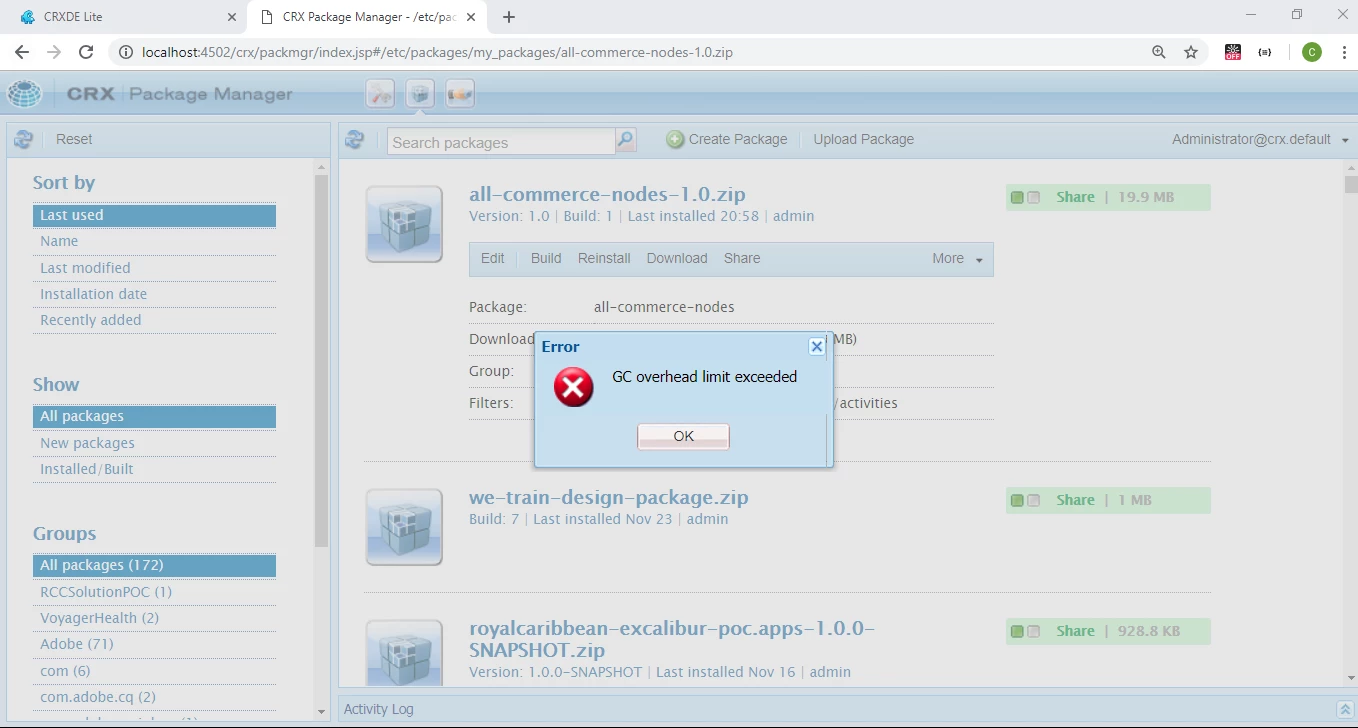The image size is (1358, 728).
Task: Click the CRX globe logo icon
Action: 25,94
